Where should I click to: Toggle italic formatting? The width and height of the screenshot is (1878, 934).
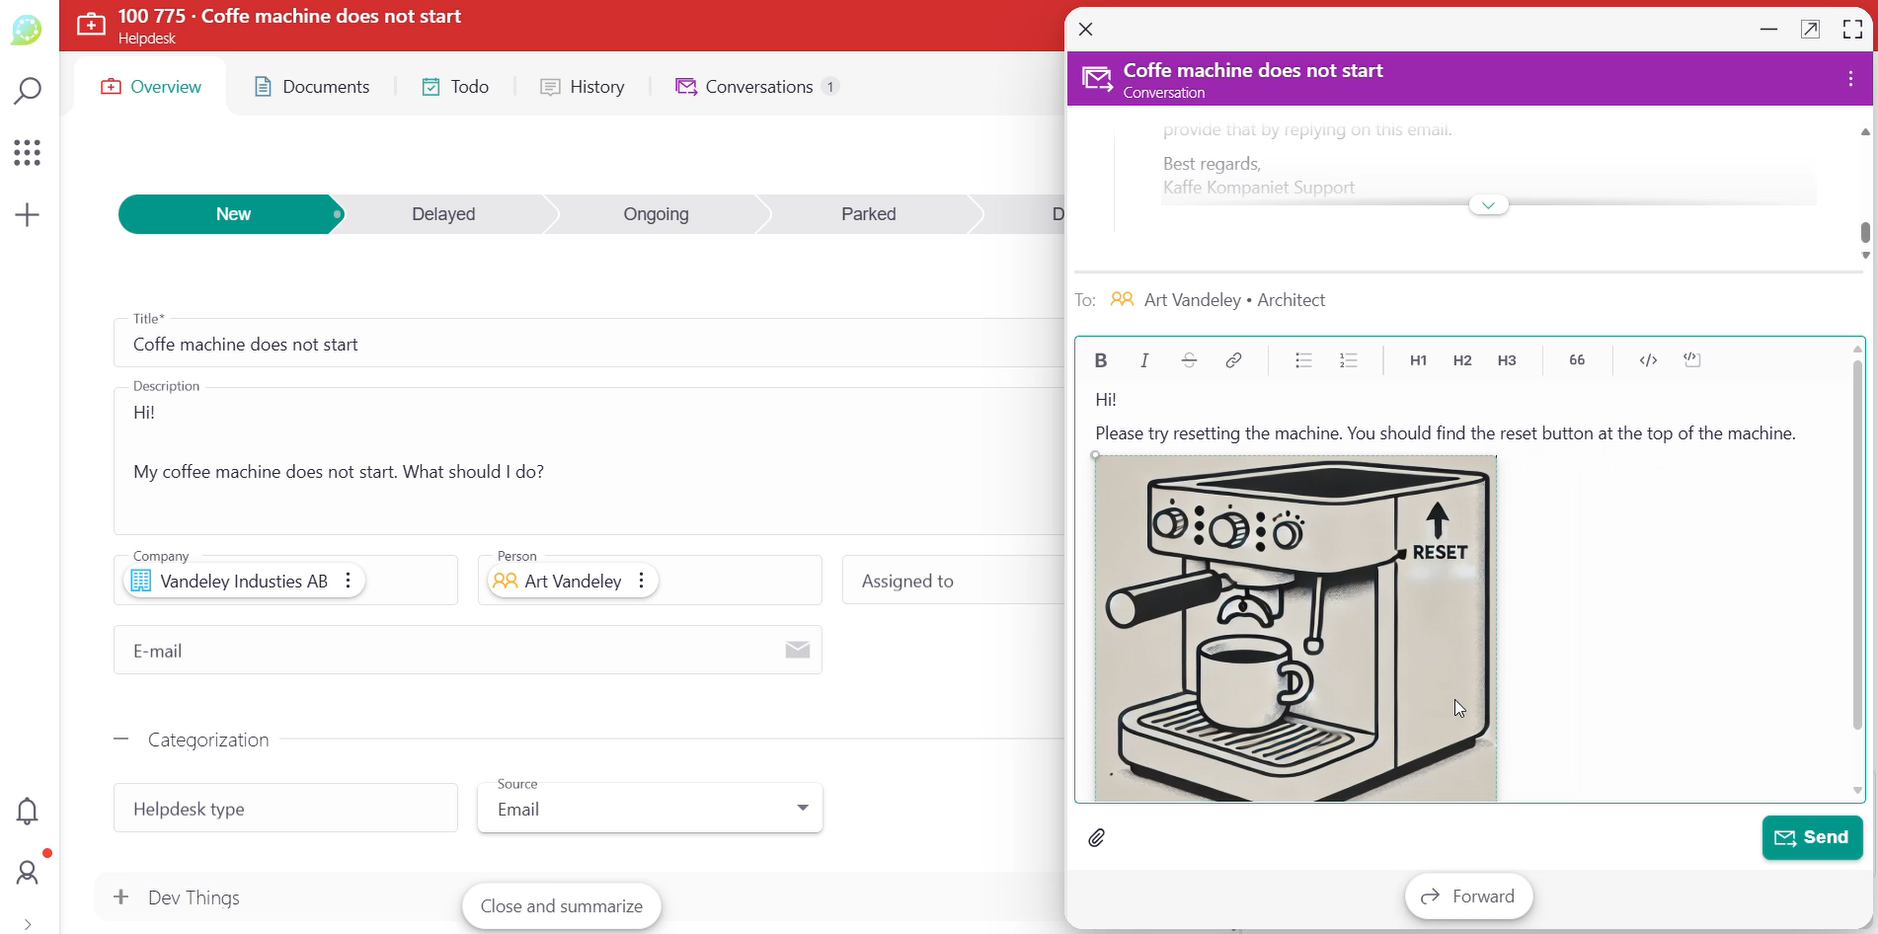[1144, 360]
